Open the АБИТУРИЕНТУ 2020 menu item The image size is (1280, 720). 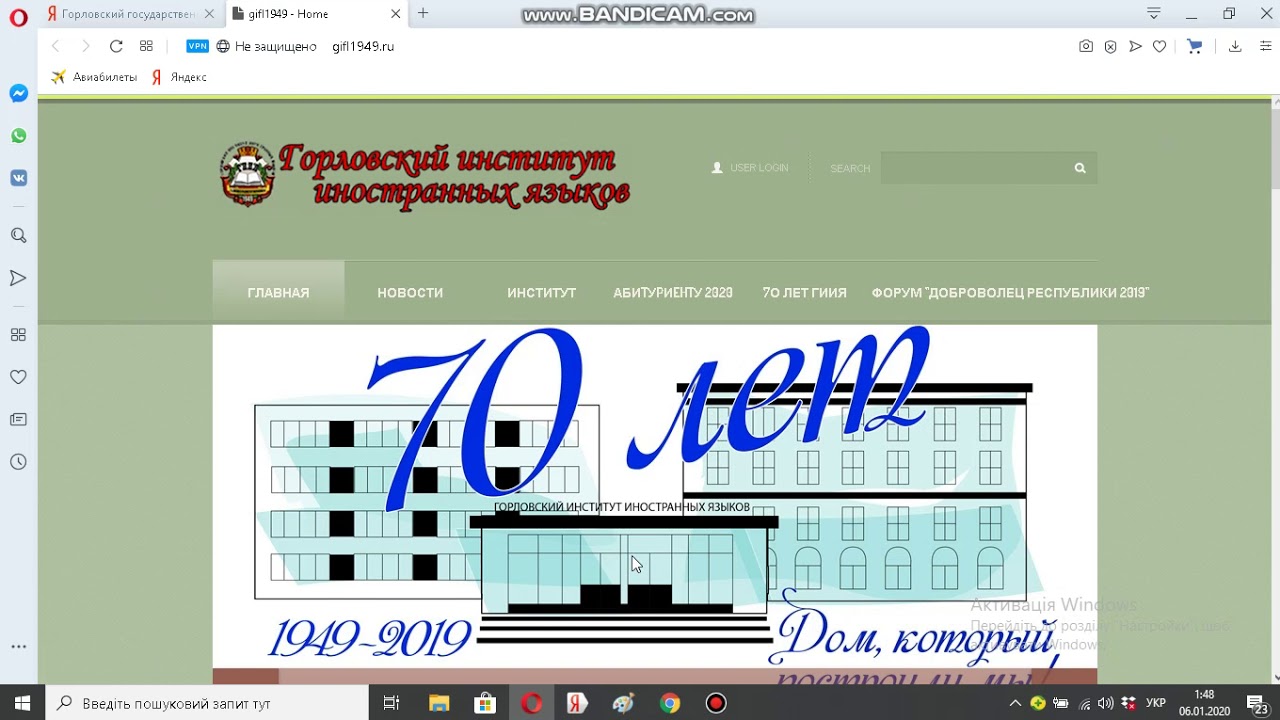(x=673, y=293)
